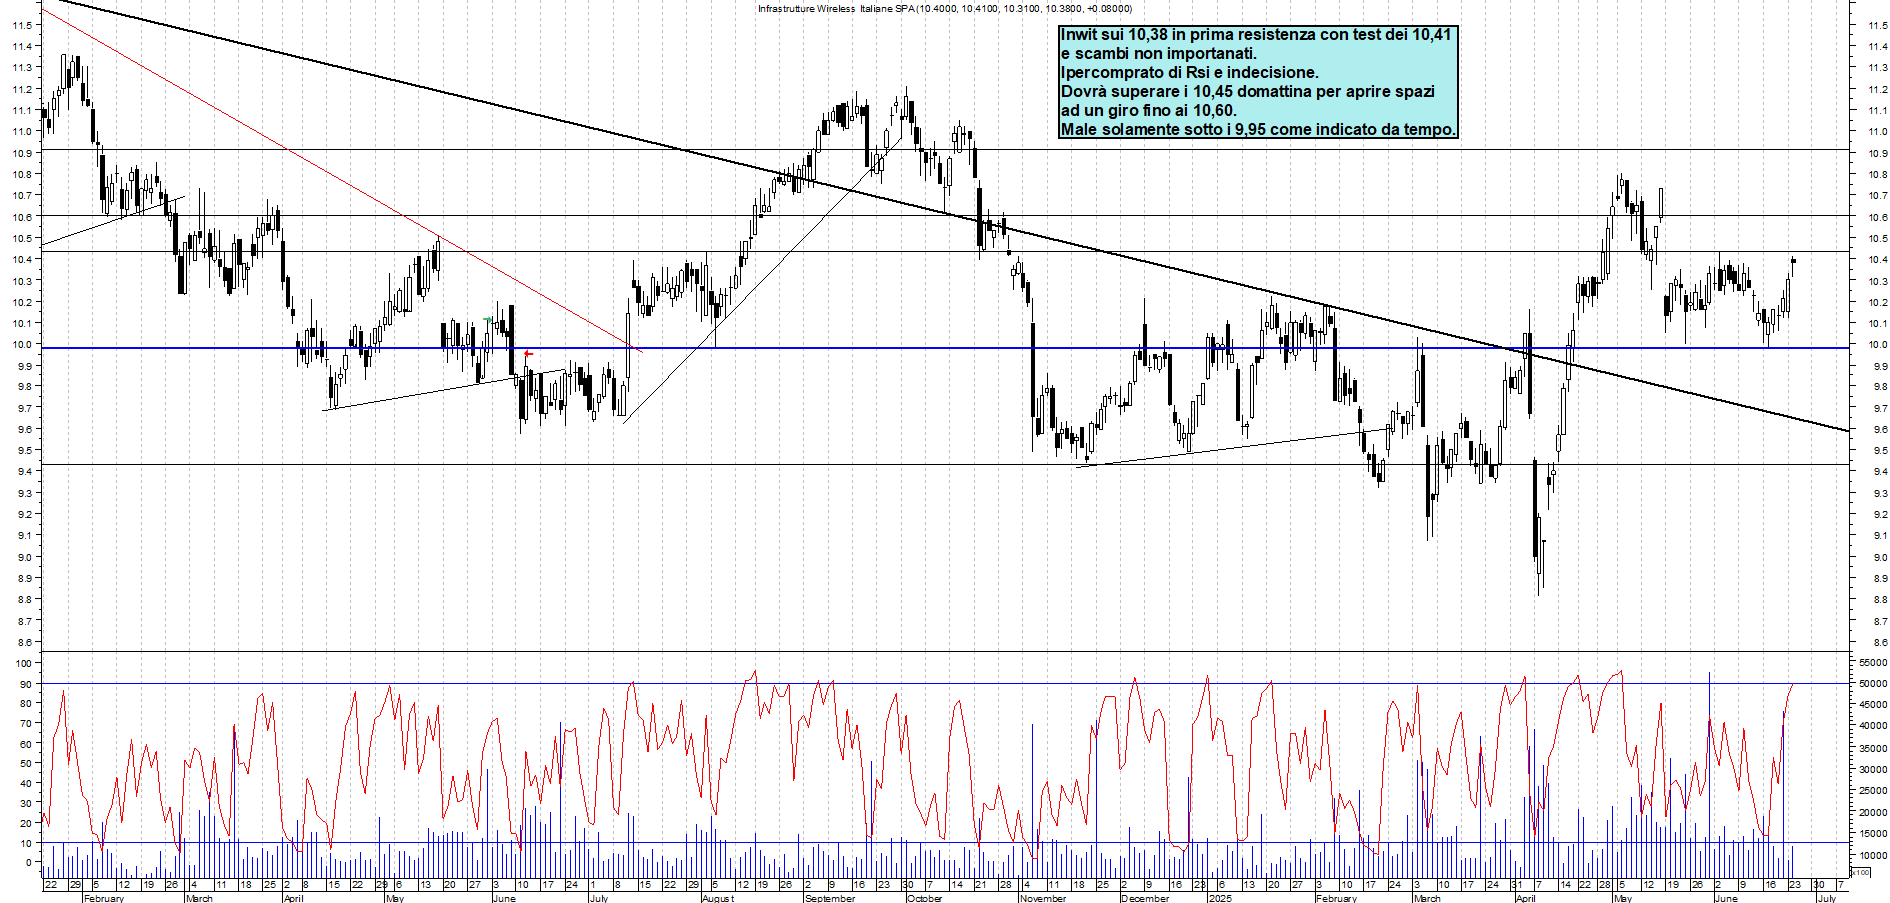This screenshot has width=1890, height=903.
Task: Click the 11.5 label on the left price axis
Action: (22, 25)
